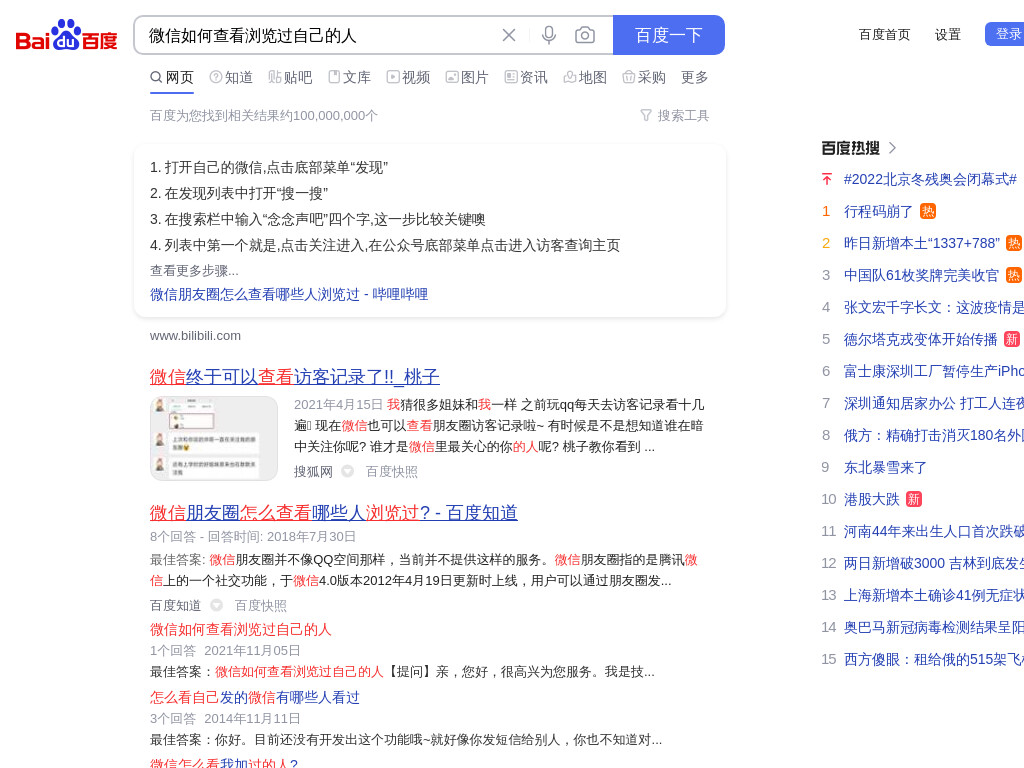1024x768 pixels.
Task: Open hot search 上海新增本土确诊41例
Action: point(933,596)
